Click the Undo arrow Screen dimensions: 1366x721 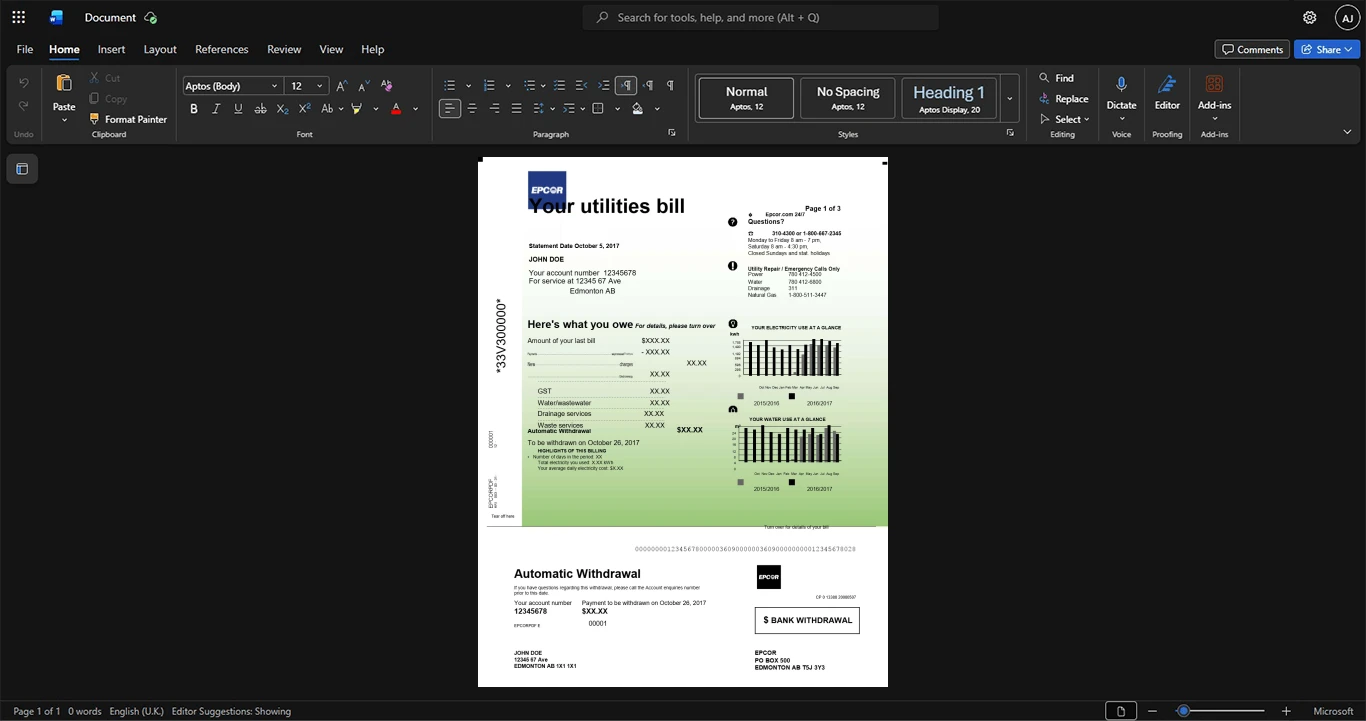tap(24, 83)
